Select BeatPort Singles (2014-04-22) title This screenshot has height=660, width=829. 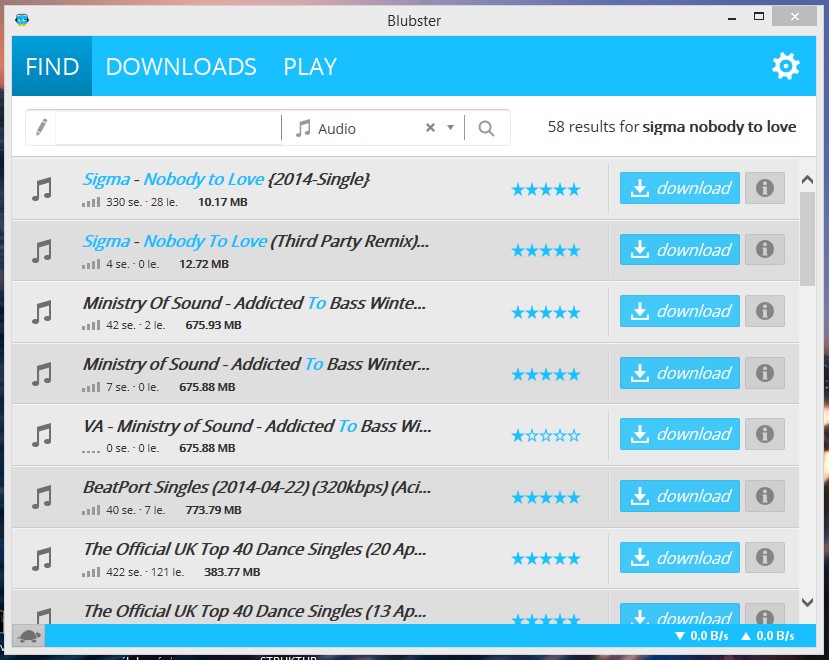(257, 487)
